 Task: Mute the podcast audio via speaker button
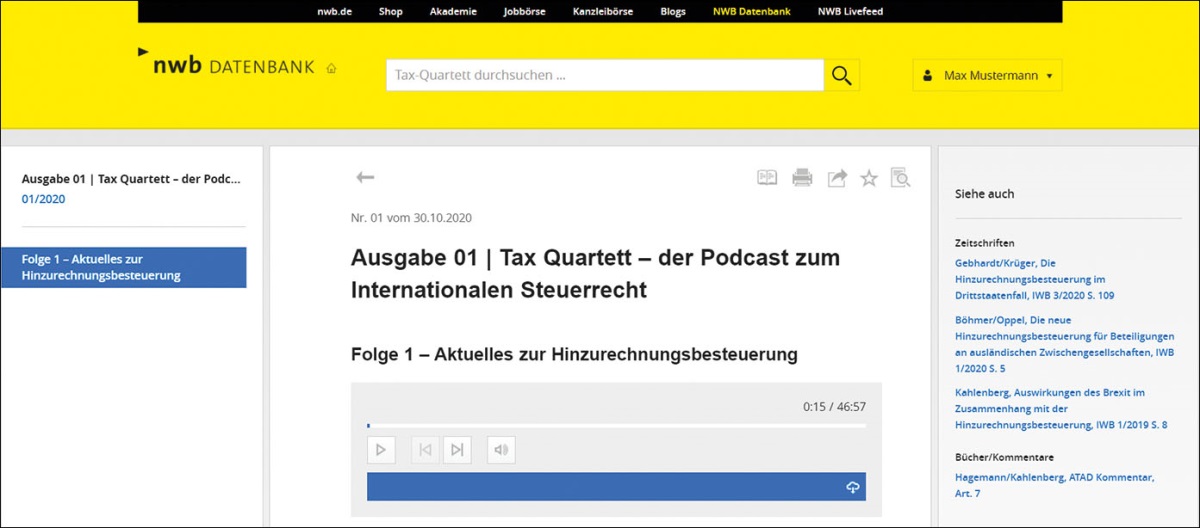501,450
